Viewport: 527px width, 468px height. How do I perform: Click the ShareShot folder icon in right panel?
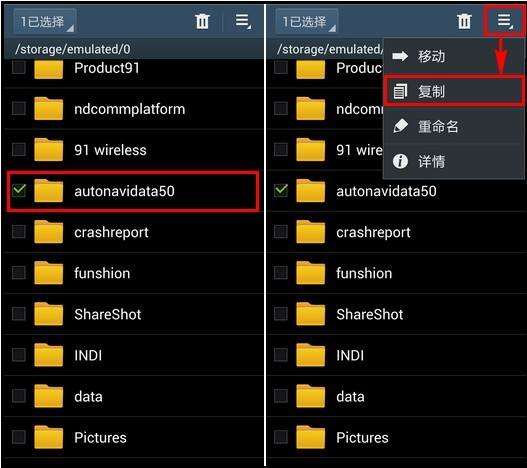pos(311,314)
